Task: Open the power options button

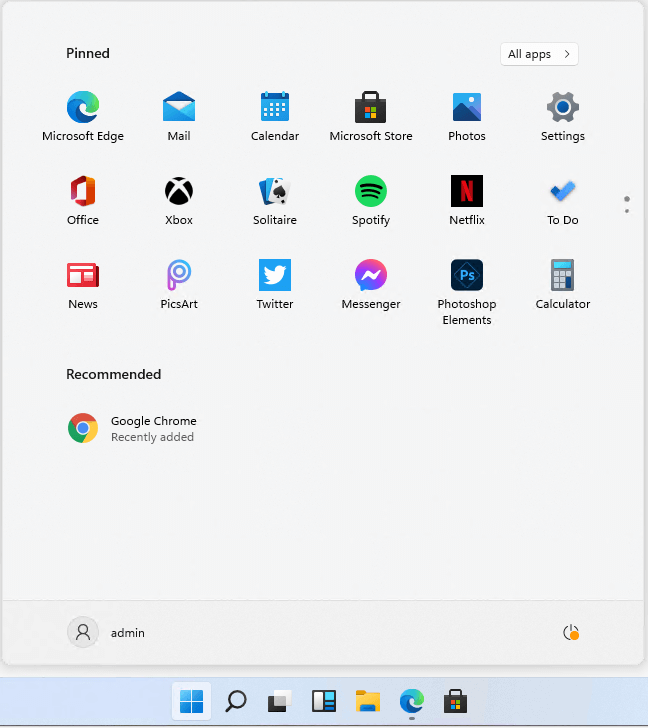Action: [570, 632]
